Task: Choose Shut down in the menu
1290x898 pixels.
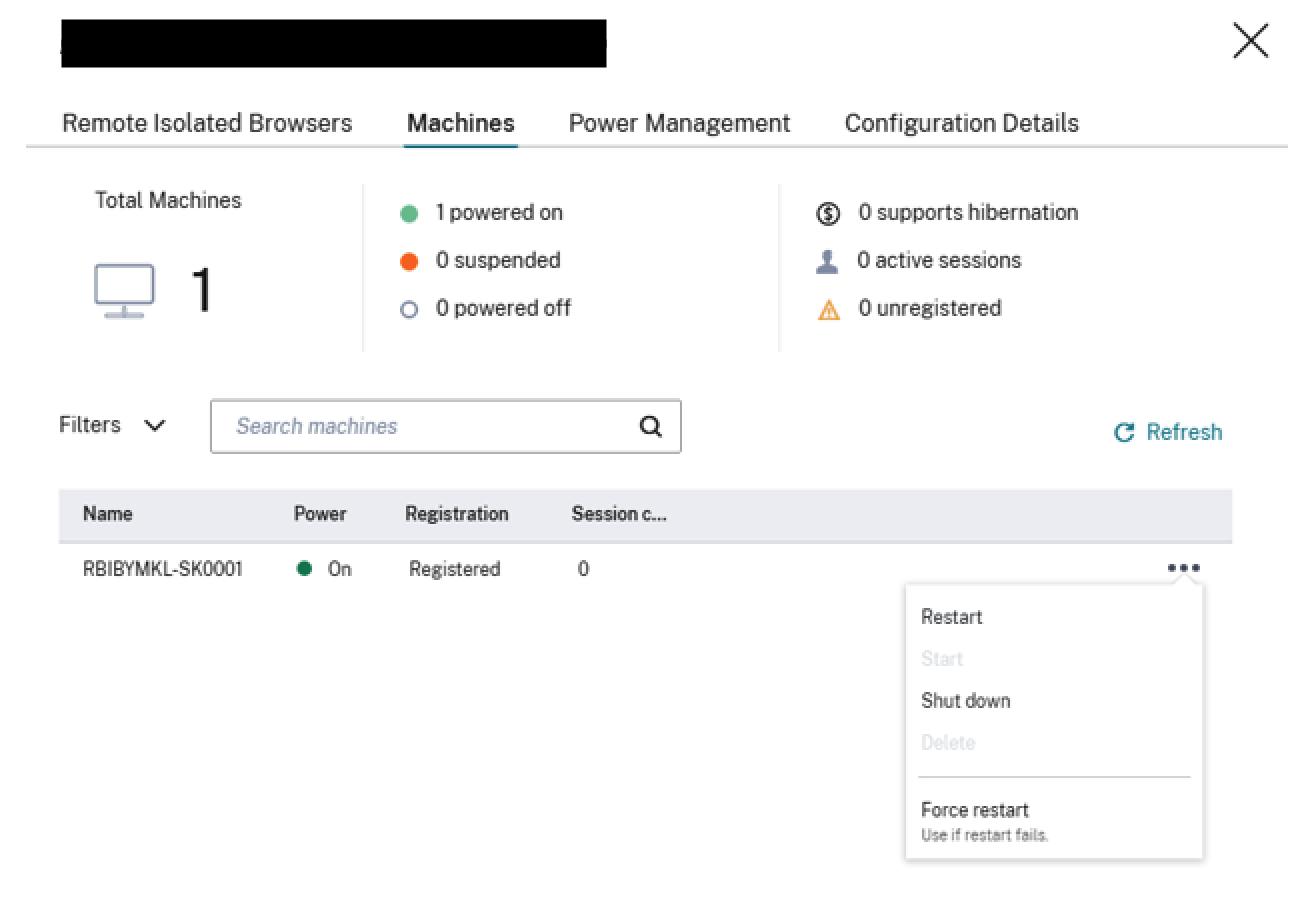Action: 965,701
